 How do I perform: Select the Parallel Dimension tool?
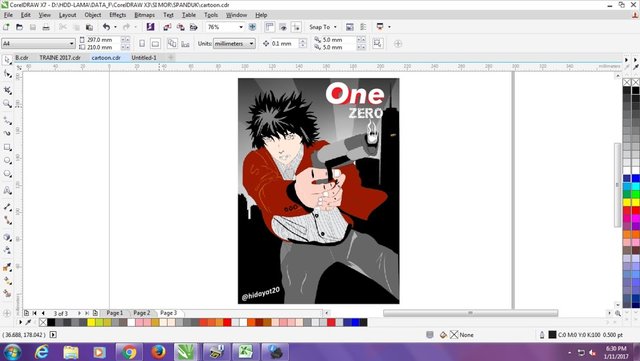(x=7, y=207)
